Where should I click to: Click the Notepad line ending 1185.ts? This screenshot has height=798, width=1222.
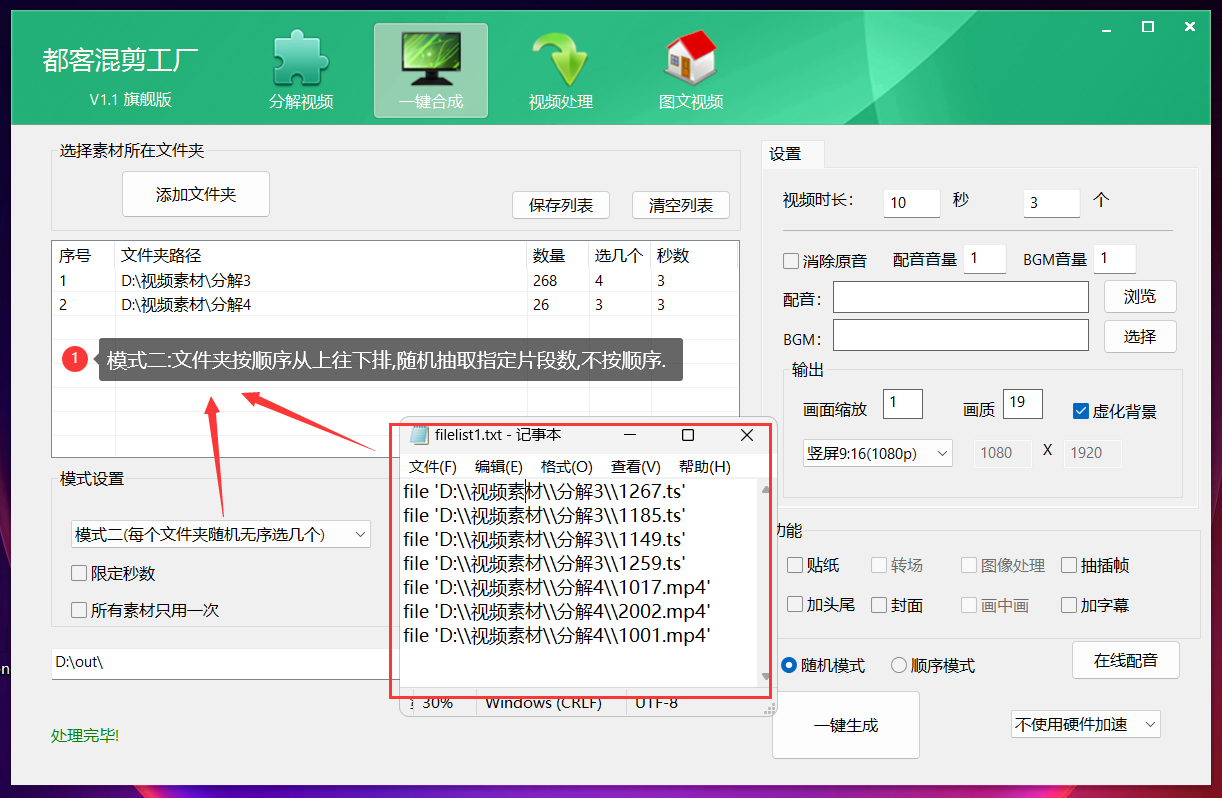pyautogui.click(x=544, y=515)
